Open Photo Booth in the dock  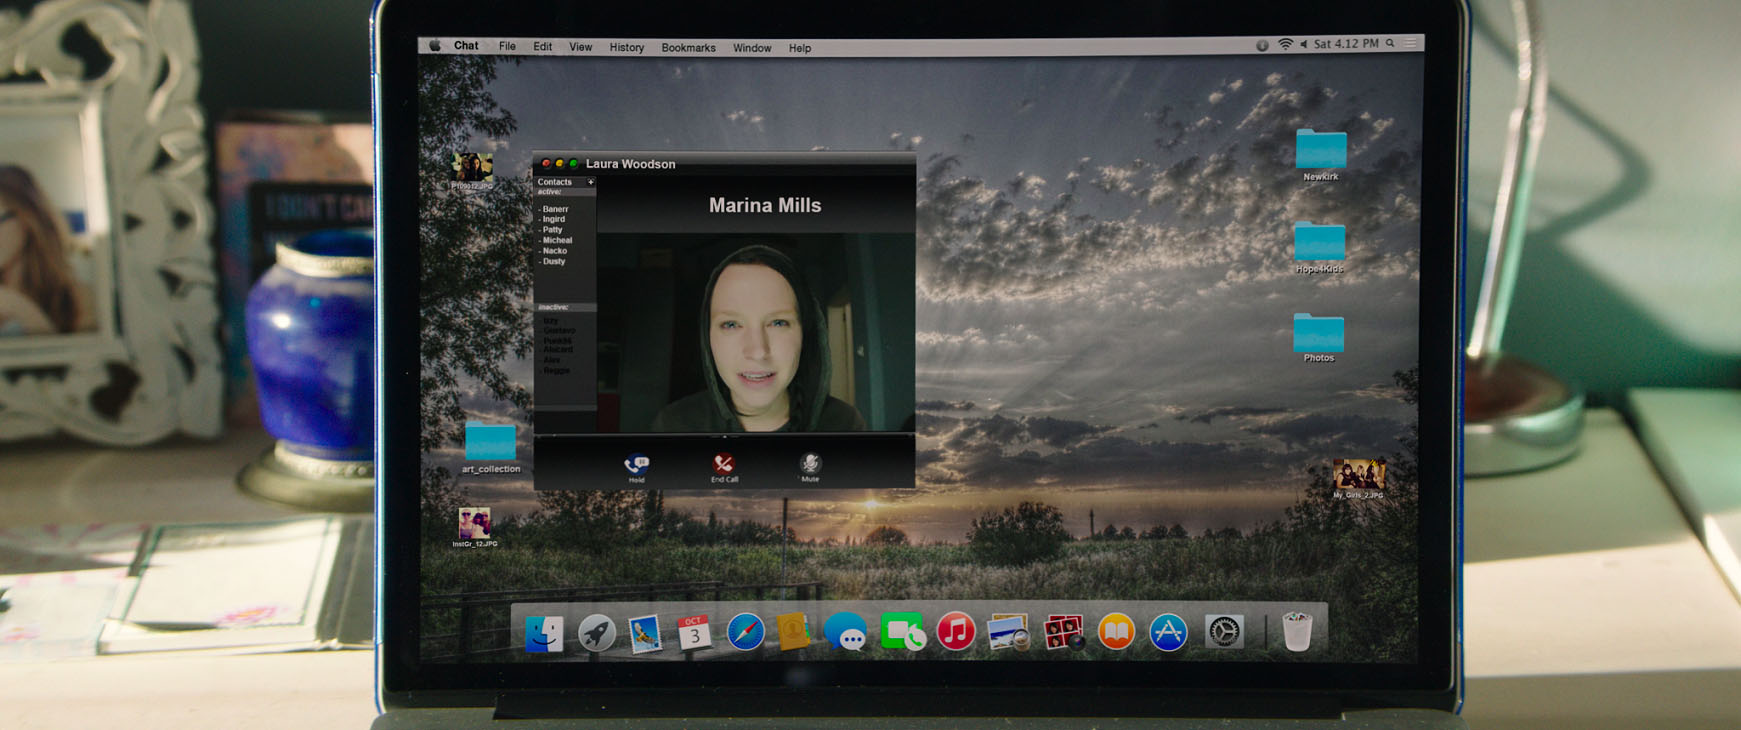[x=1062, y=632]
